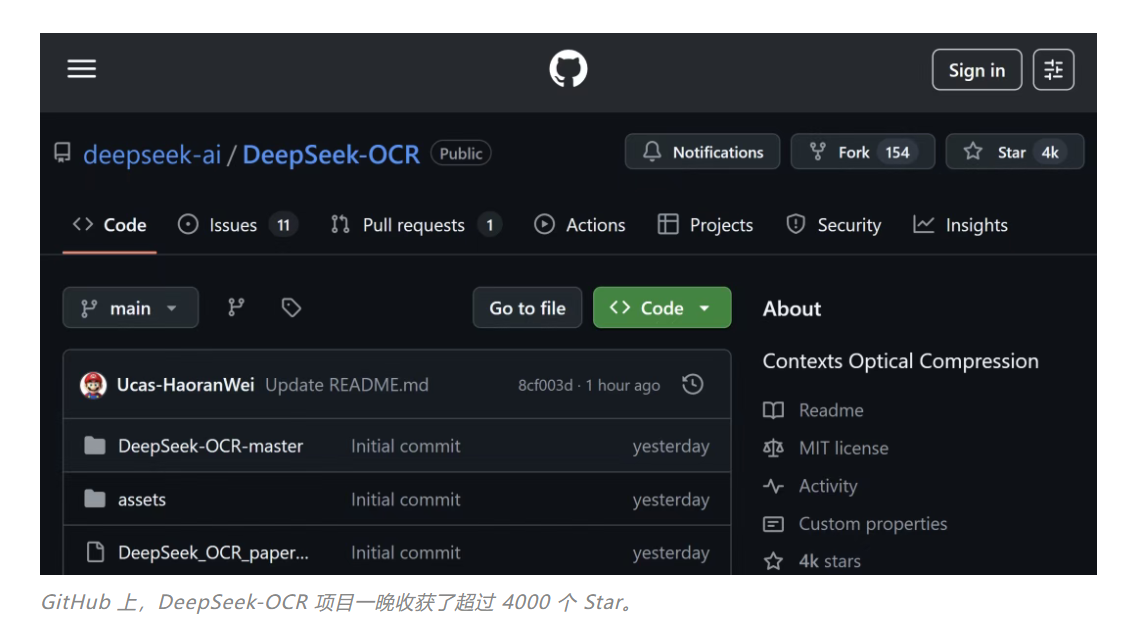1134x632 pixels.
Task: Open the Pull requests tab
Action: click(x=413, y=225)
